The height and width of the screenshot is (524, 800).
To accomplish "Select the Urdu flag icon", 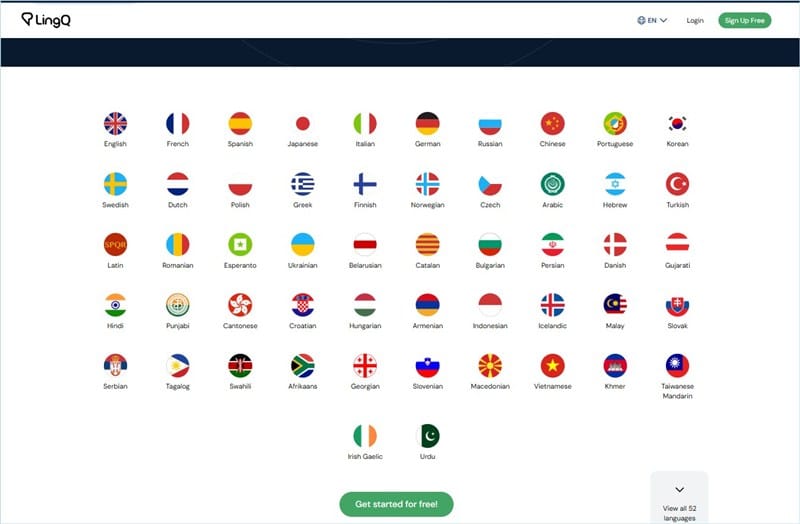I will tap(428, 436).
